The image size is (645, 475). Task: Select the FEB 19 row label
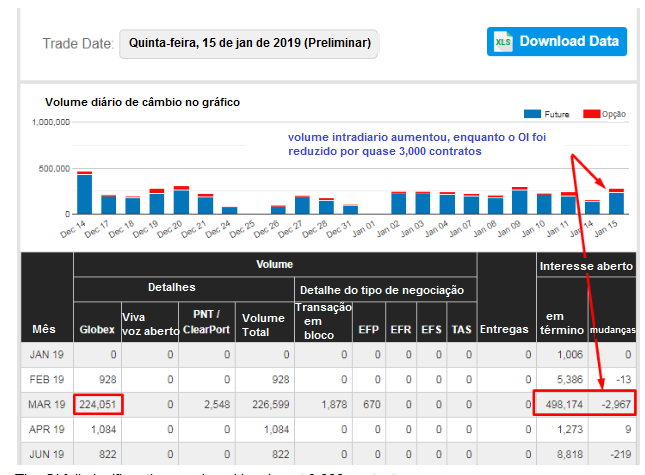(48, 381)
